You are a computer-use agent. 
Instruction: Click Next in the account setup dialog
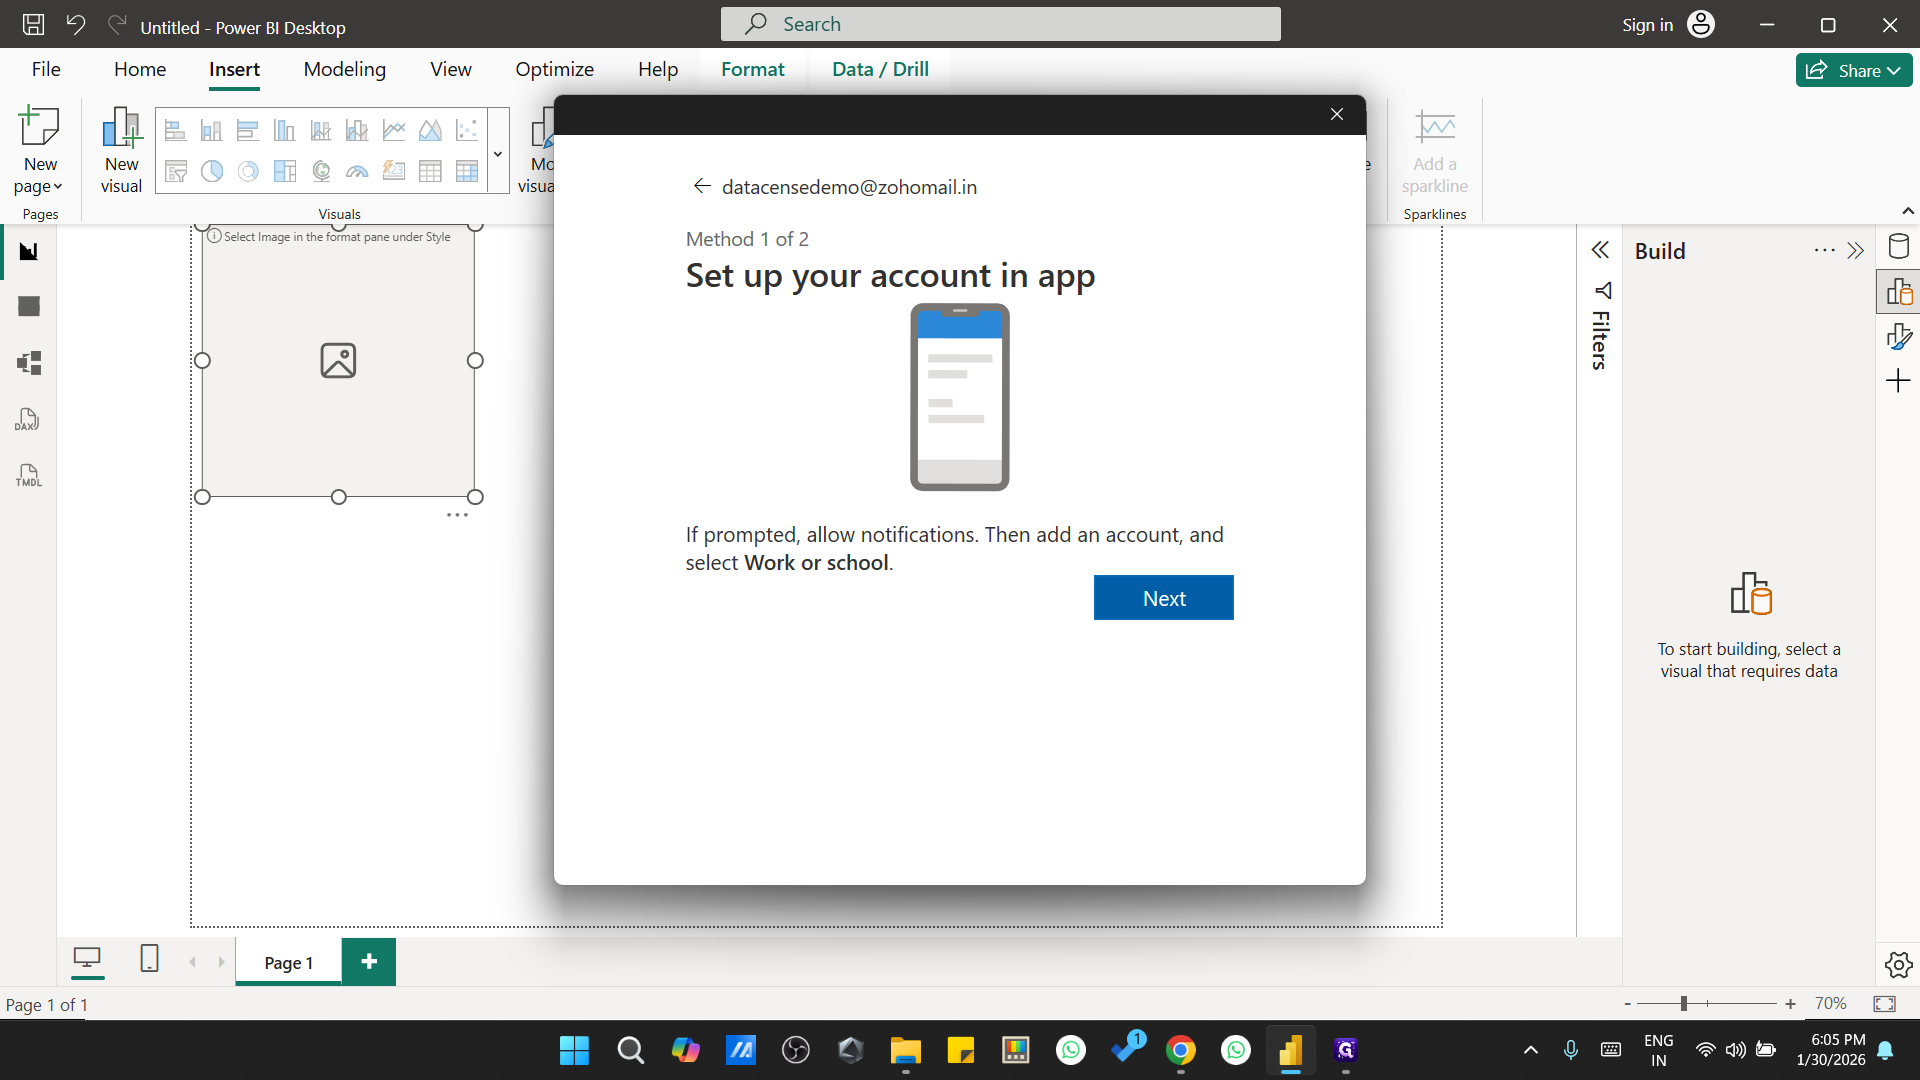coord(1163,597)
